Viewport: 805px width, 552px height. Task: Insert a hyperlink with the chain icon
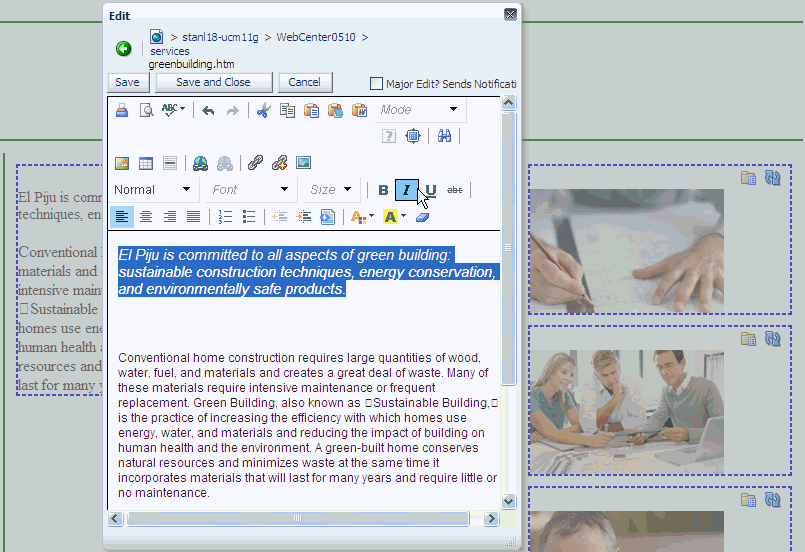(255, 163)
